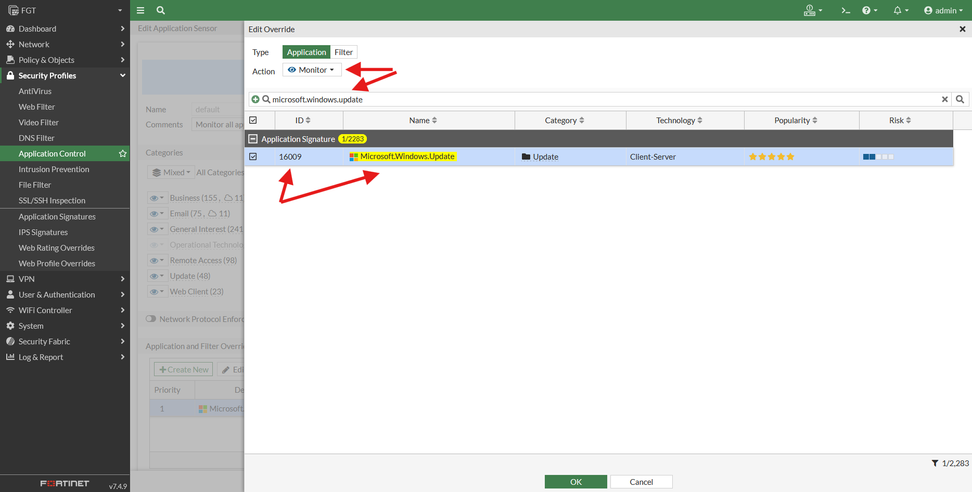Open the help question mark menu

coord(869,11)
